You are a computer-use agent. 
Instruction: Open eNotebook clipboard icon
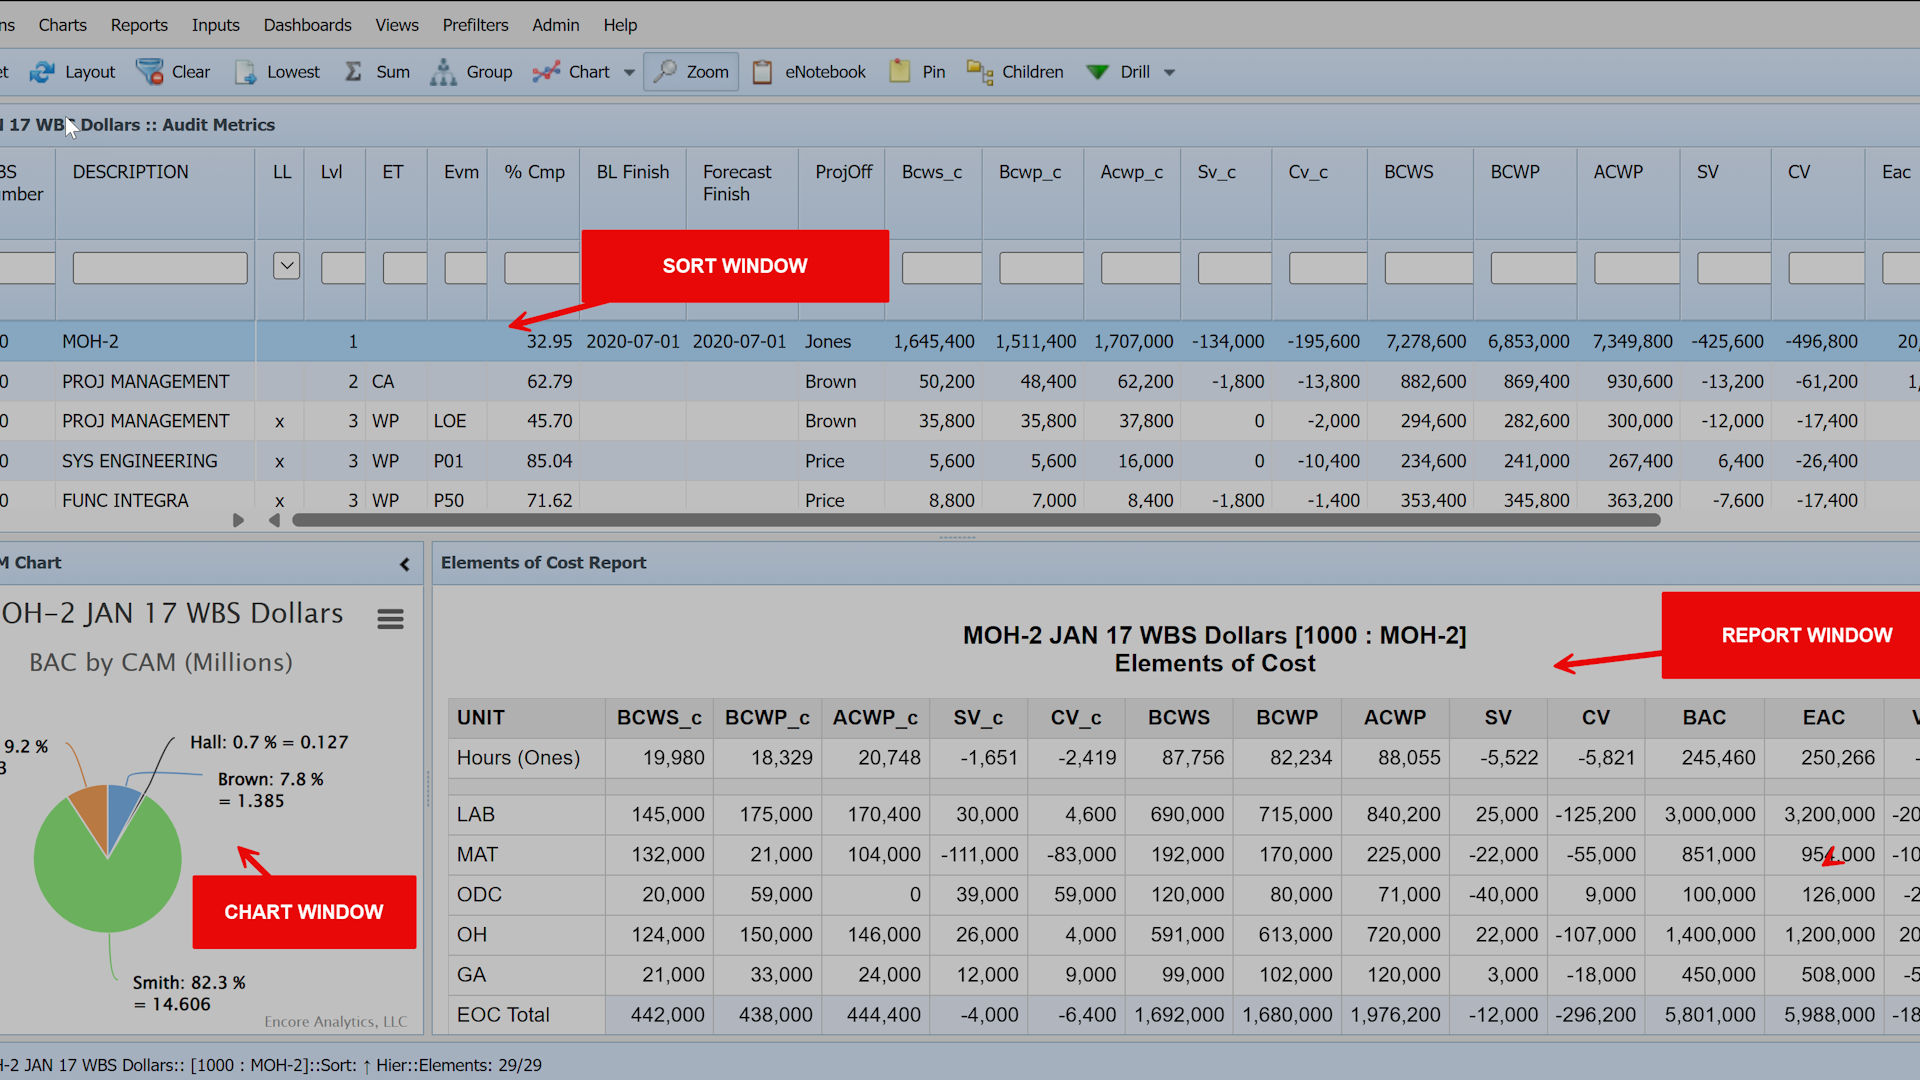[762, 72]
